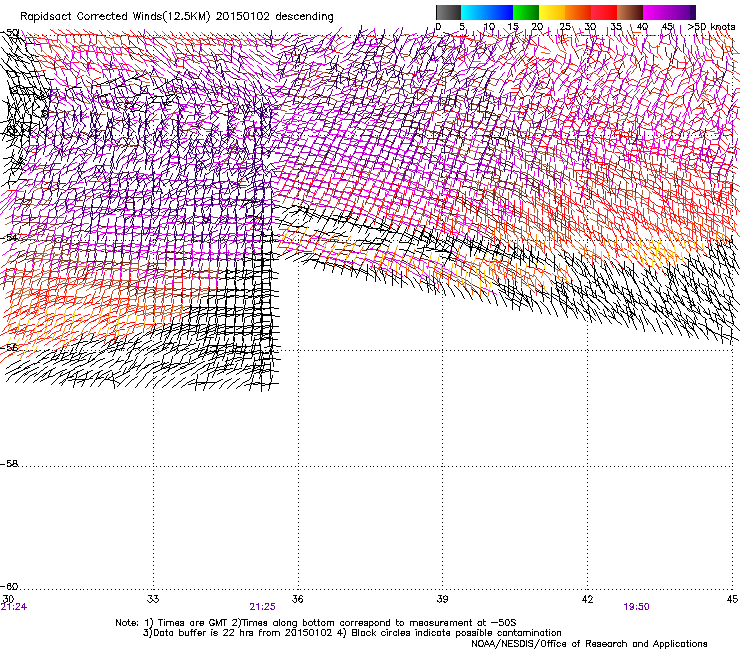Click the latitude axis label -56

coord(9,347)
